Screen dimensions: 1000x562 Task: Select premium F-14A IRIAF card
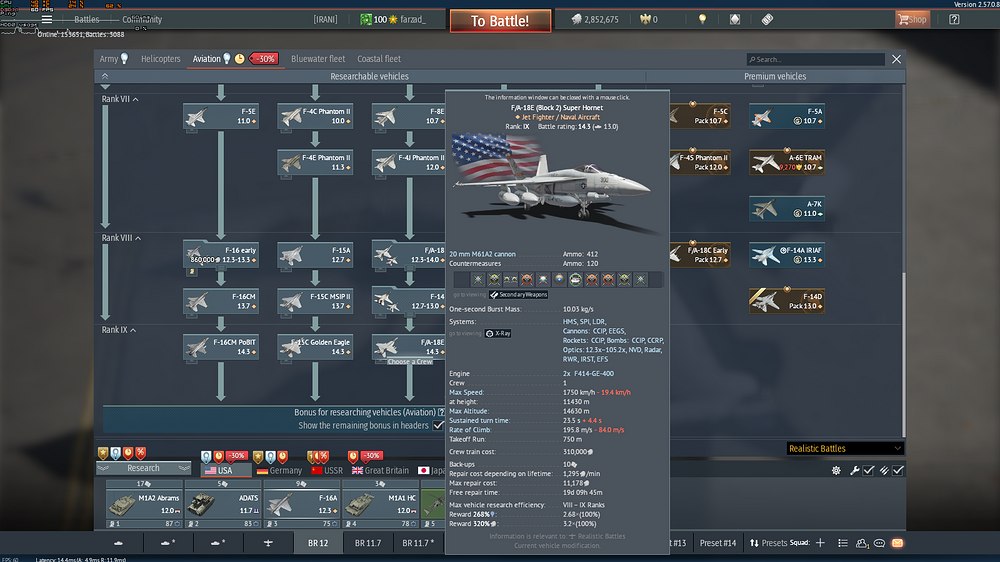coord(787,255)
